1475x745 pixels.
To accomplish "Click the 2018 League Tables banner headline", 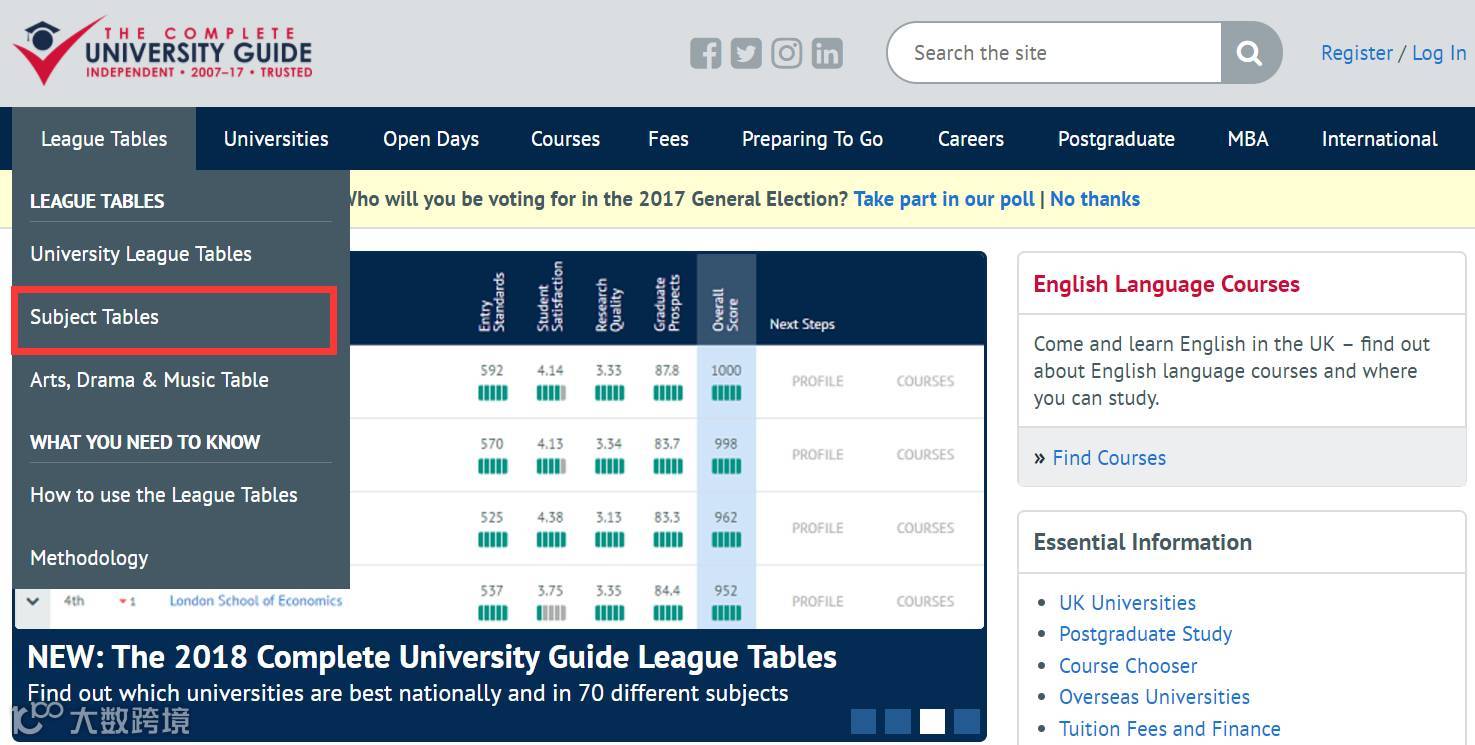I will (x=432, y=657).
